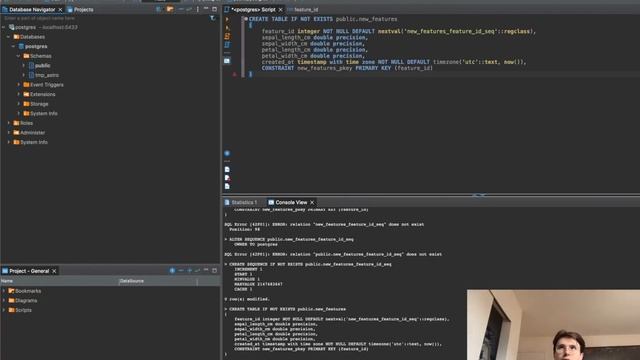This screenshot has height=360, width=640.
Task: Select the Bookmarks folder in Project panel
Action: click(x=28, y=291)
